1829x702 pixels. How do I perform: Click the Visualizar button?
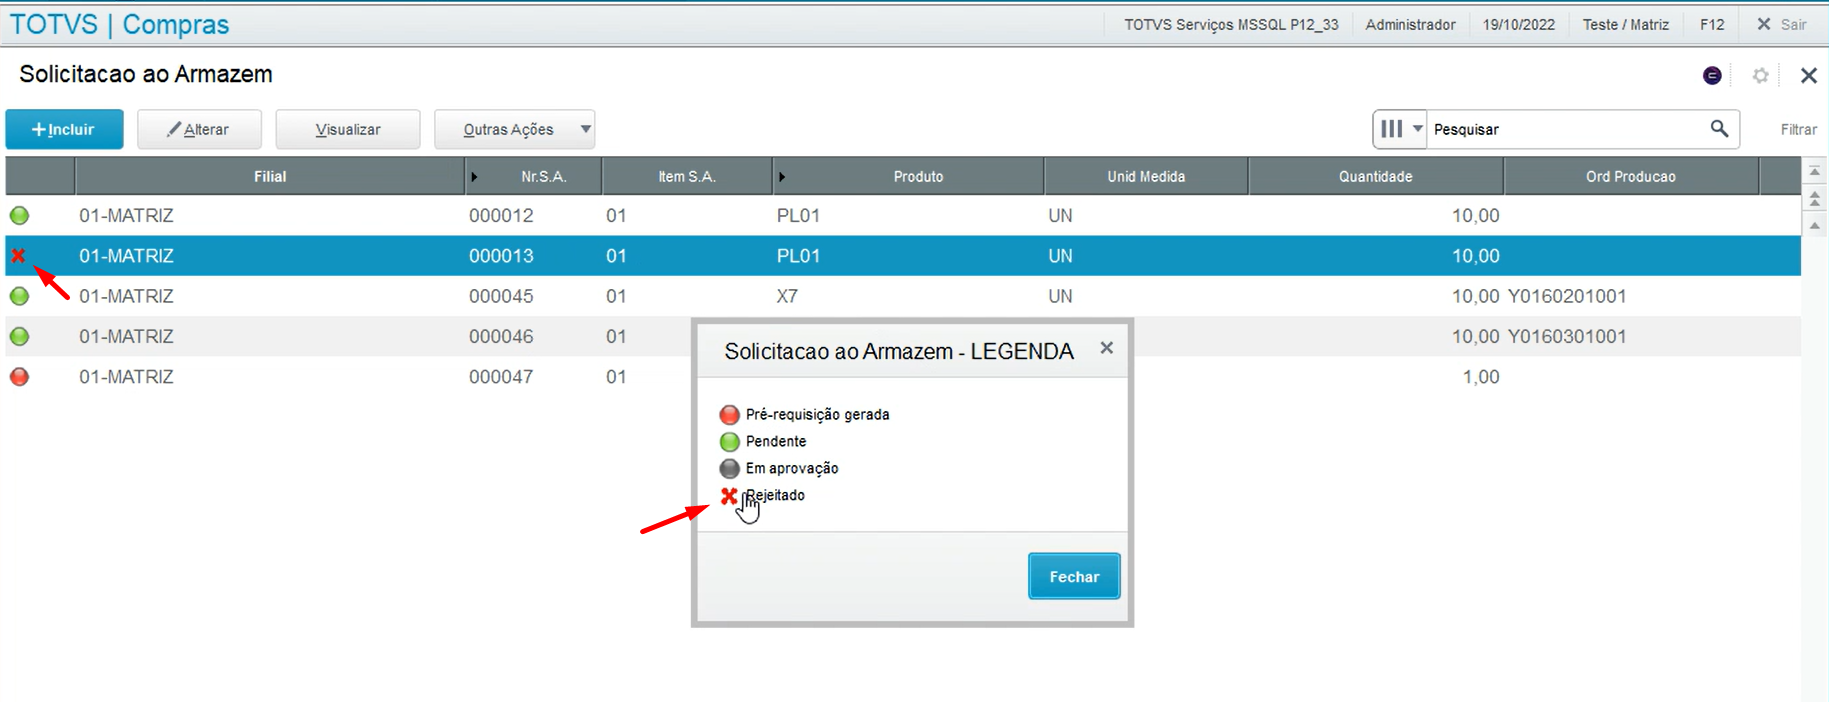pyautogui.click(x=348, y=129)
